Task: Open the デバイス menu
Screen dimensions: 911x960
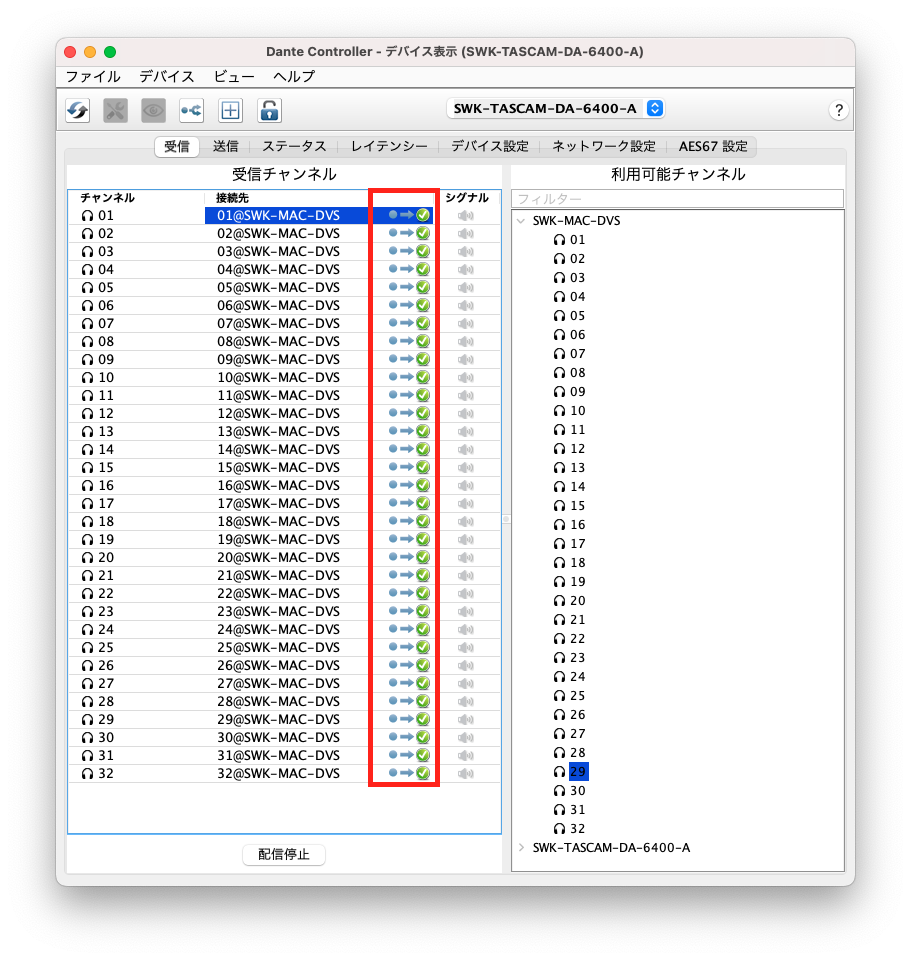Action: pos(167,76)
